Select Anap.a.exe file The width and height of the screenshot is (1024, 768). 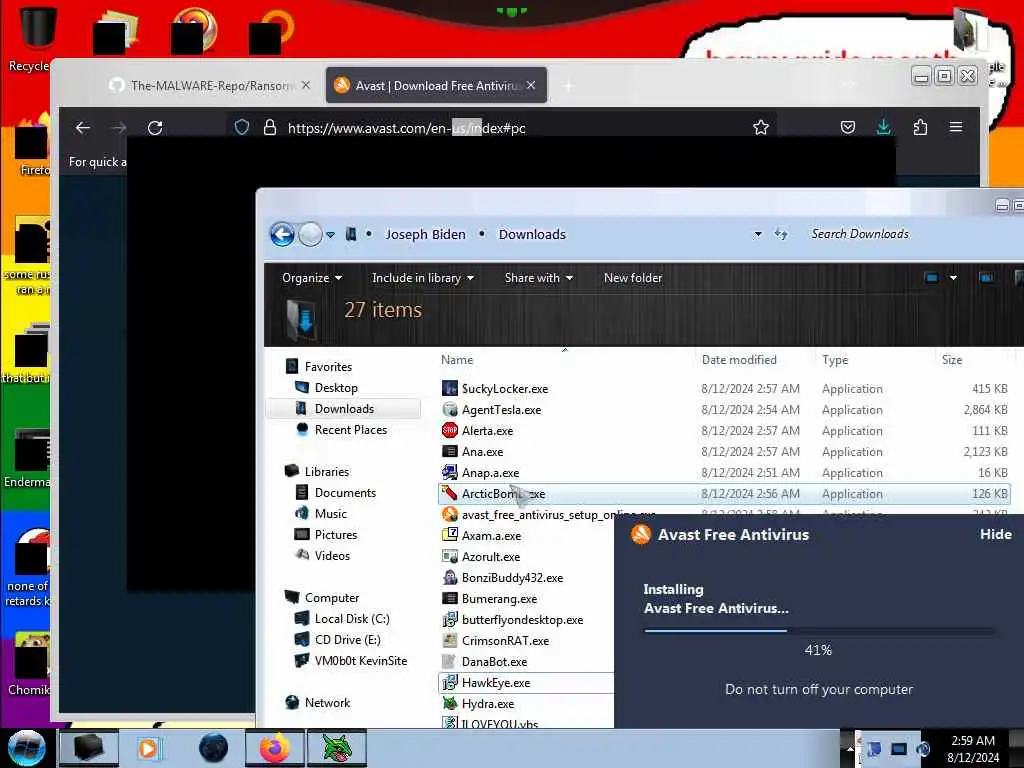pos(490,473)
